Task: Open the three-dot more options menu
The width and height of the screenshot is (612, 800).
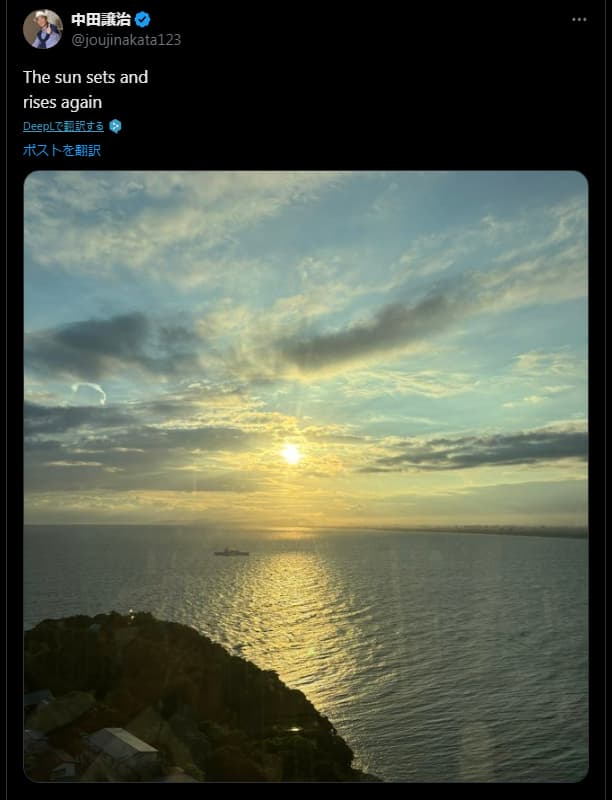Action: coord(579,19)
